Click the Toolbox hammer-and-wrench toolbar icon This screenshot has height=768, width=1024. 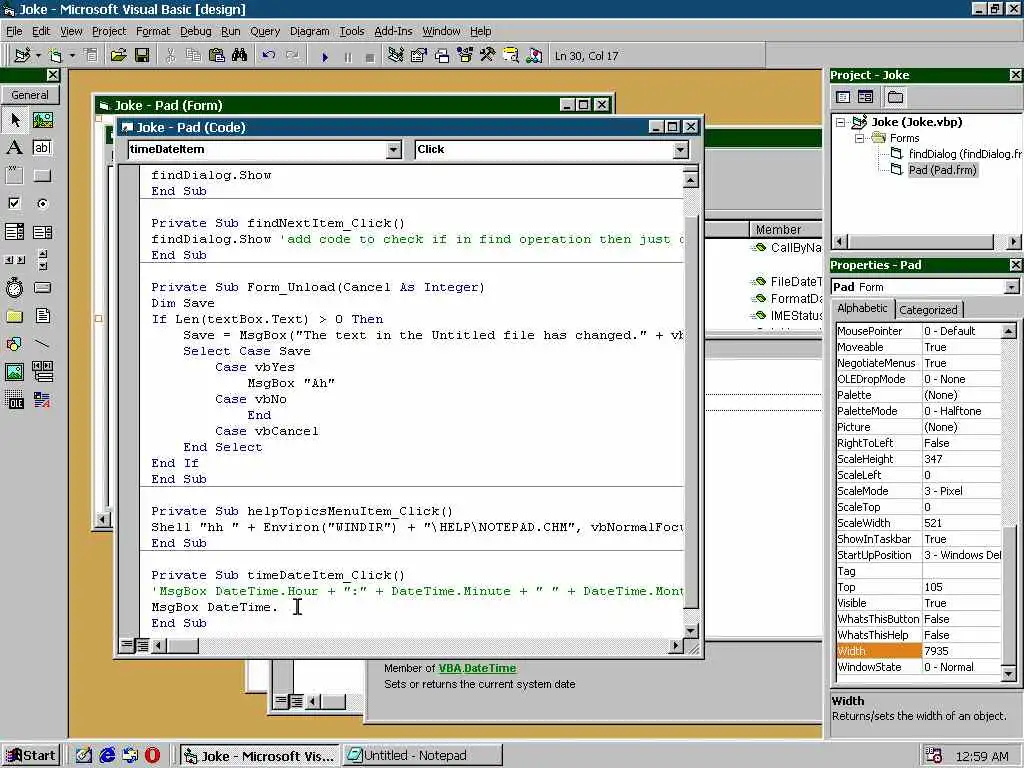point(487,56)
